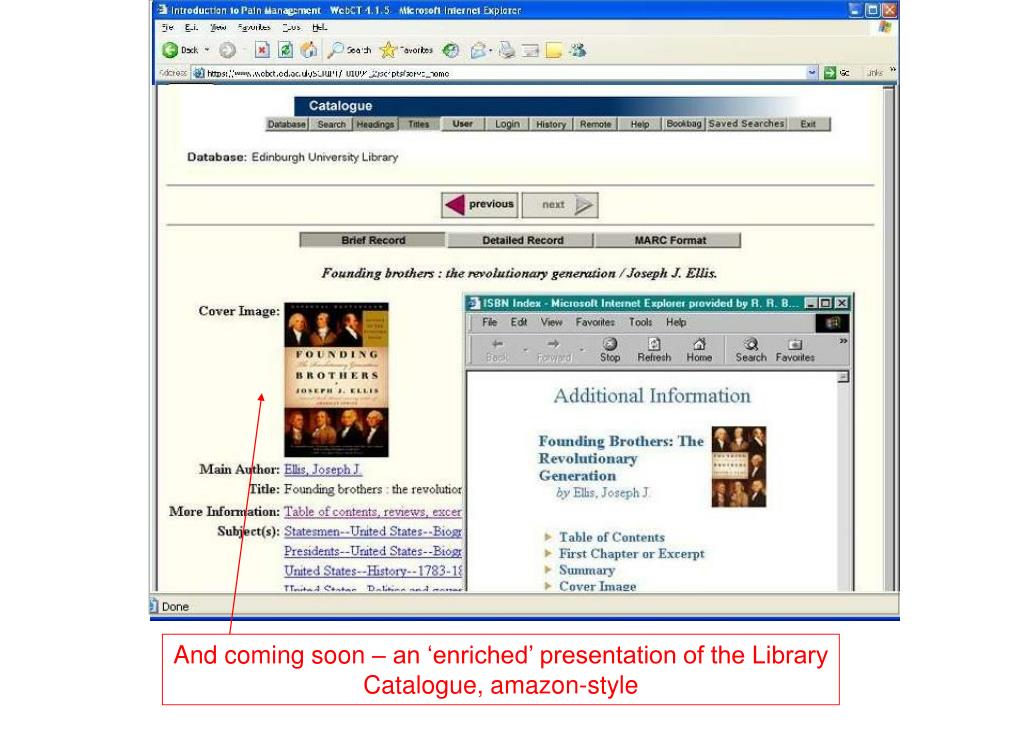1024x740 pixels.
Task: Open author link Ellis, Joseph J.
Action: pos(323,470)
